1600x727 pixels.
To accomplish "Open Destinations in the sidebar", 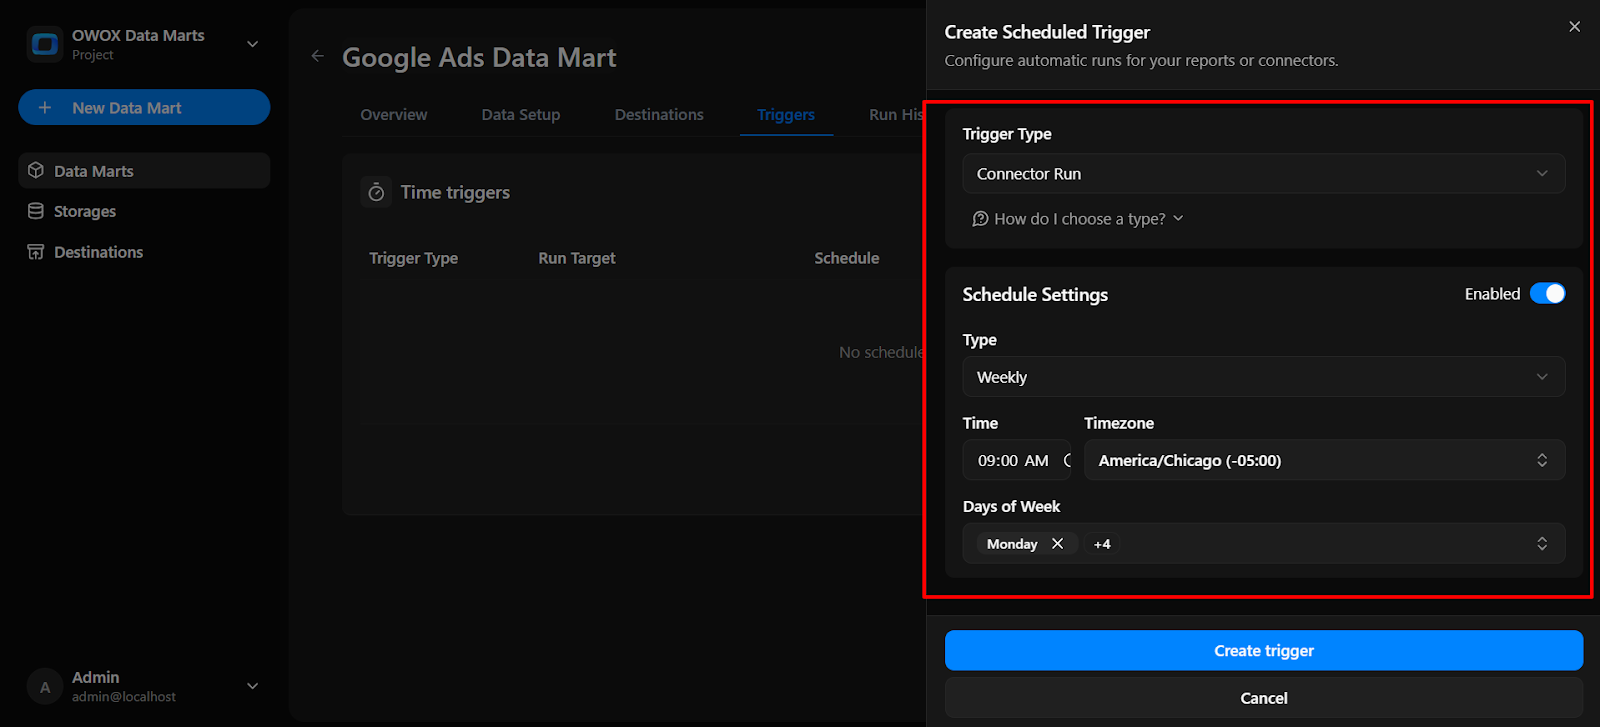I will [144, 252].
